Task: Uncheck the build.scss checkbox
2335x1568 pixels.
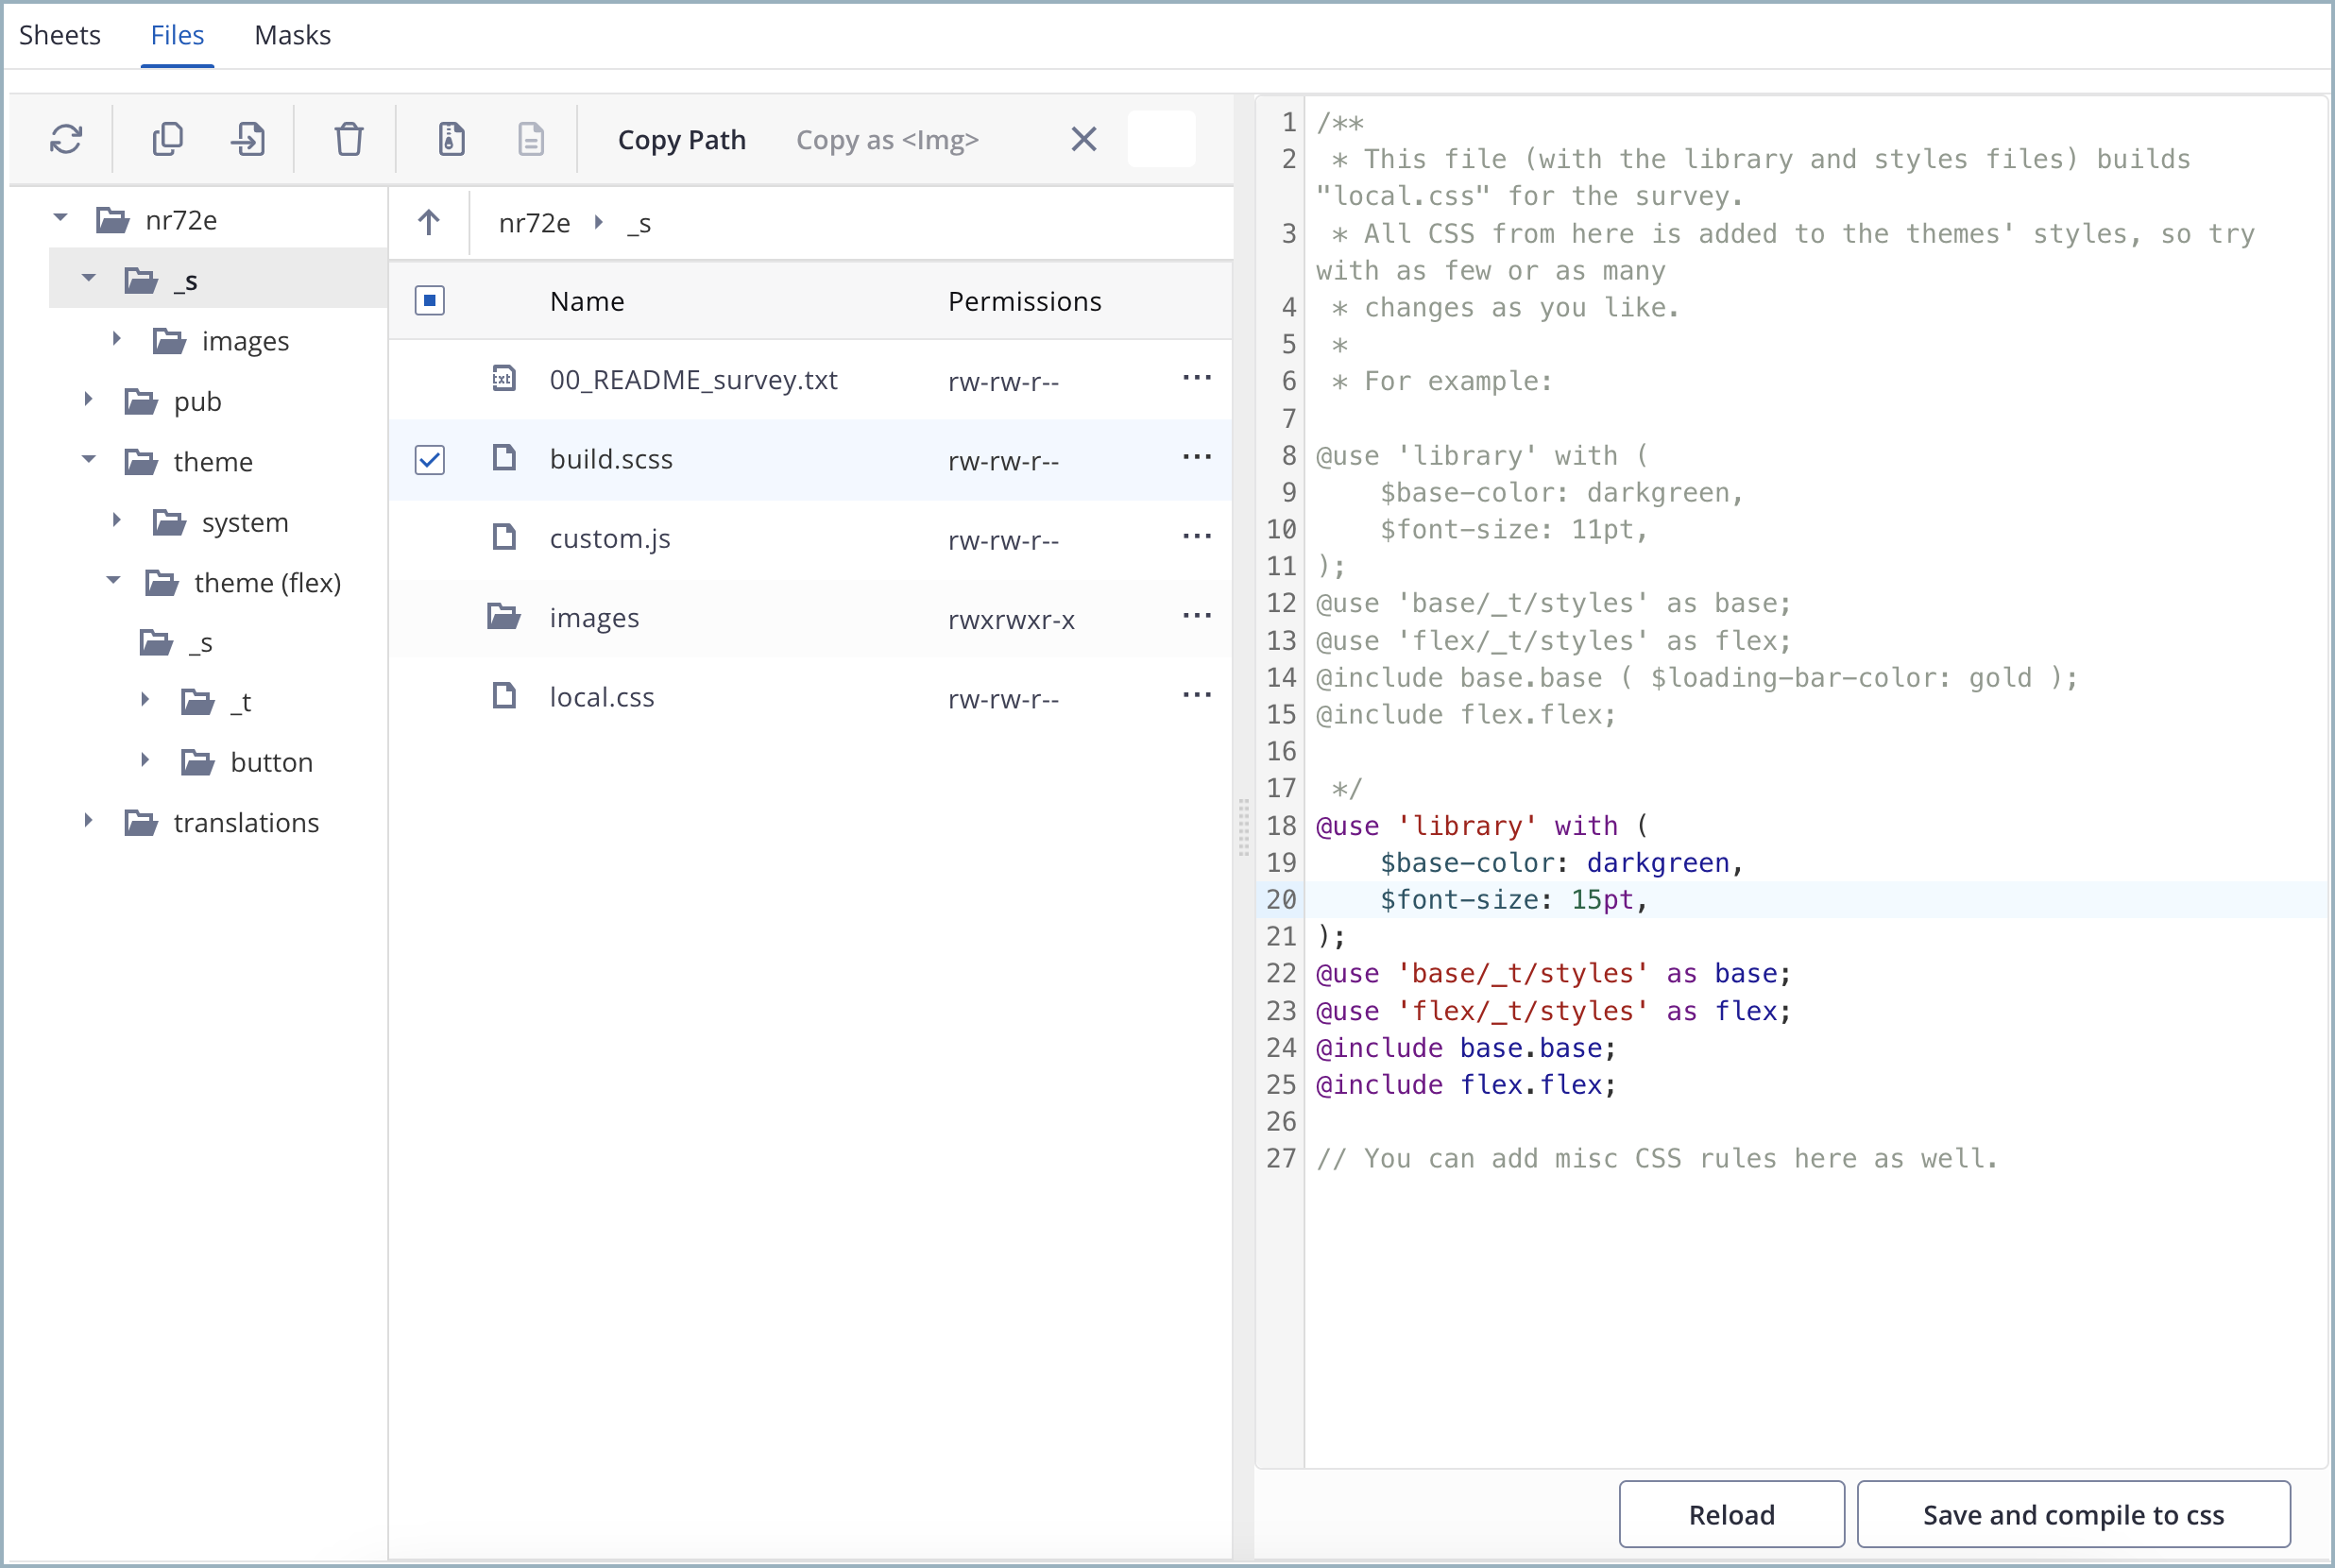Action: point(430,459)
